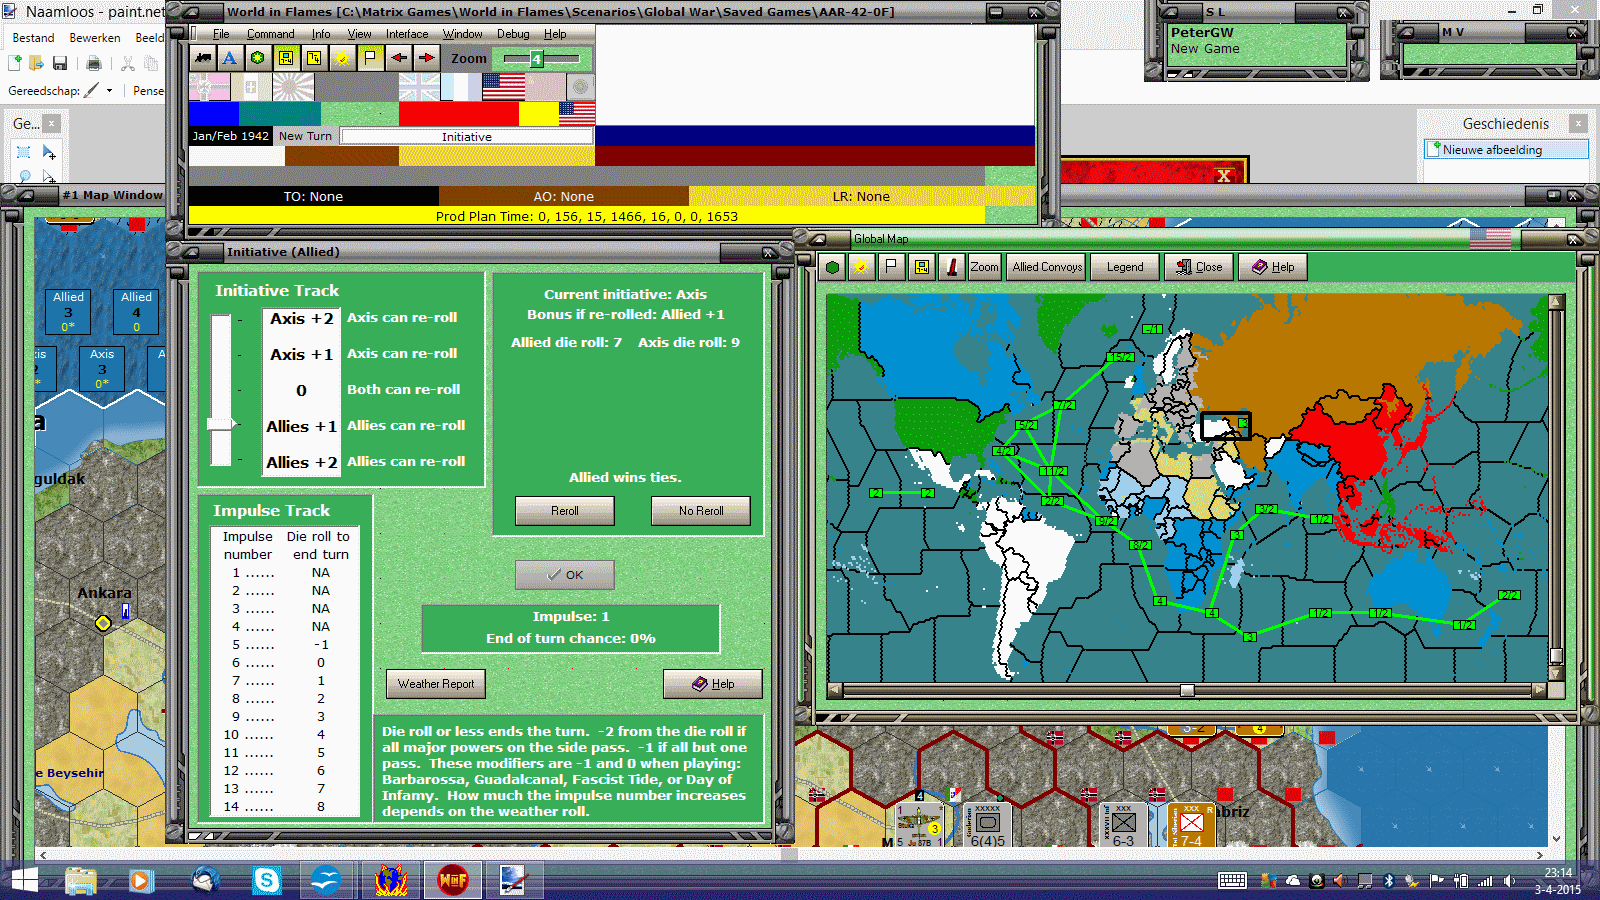Open the Command menu
The height and width of the screenshot is (900, 1600).
tap(271, 34)
